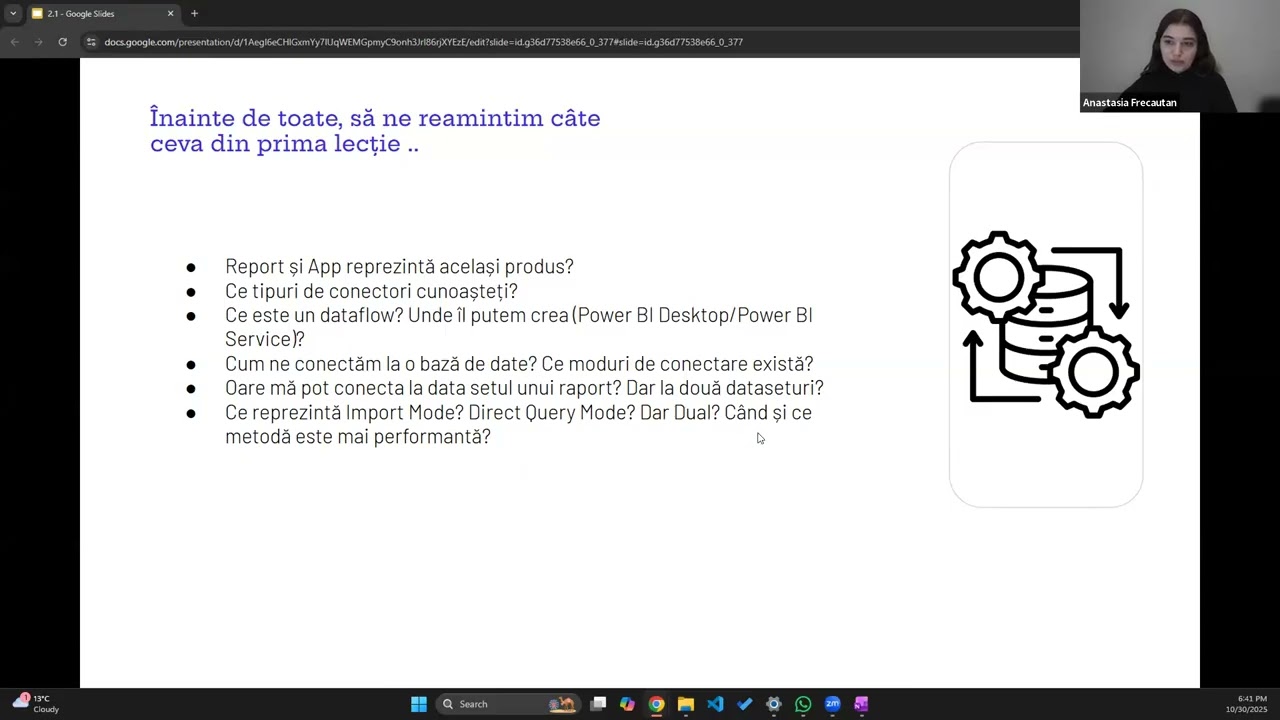
Task: Click the 'Ce este un dataflow?' bullet
Action: [518, 327]
